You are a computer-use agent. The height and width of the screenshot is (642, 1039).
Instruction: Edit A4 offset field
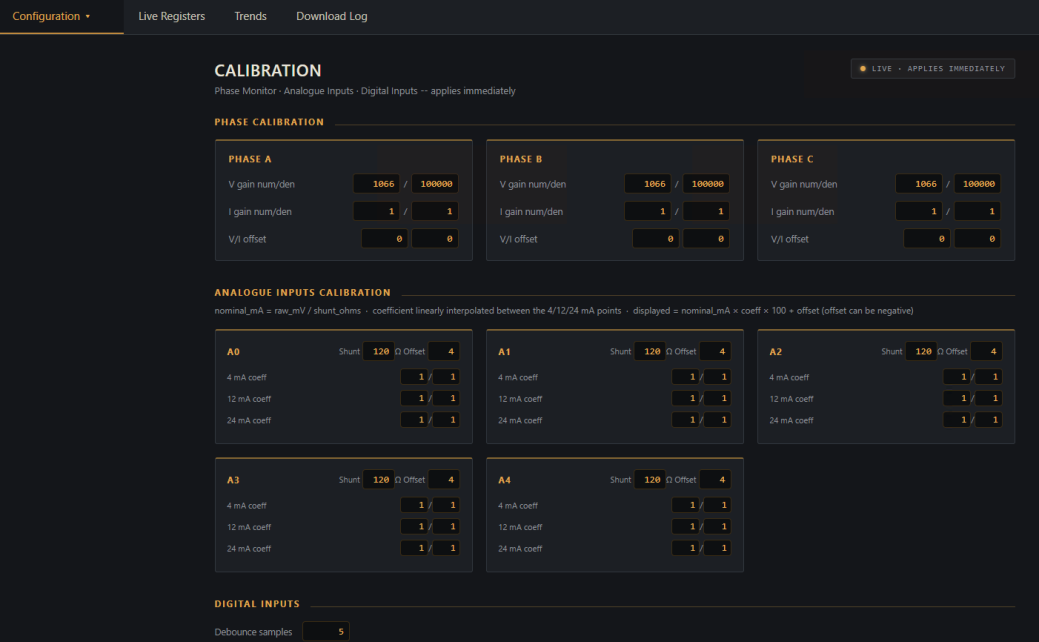(715, 480)
